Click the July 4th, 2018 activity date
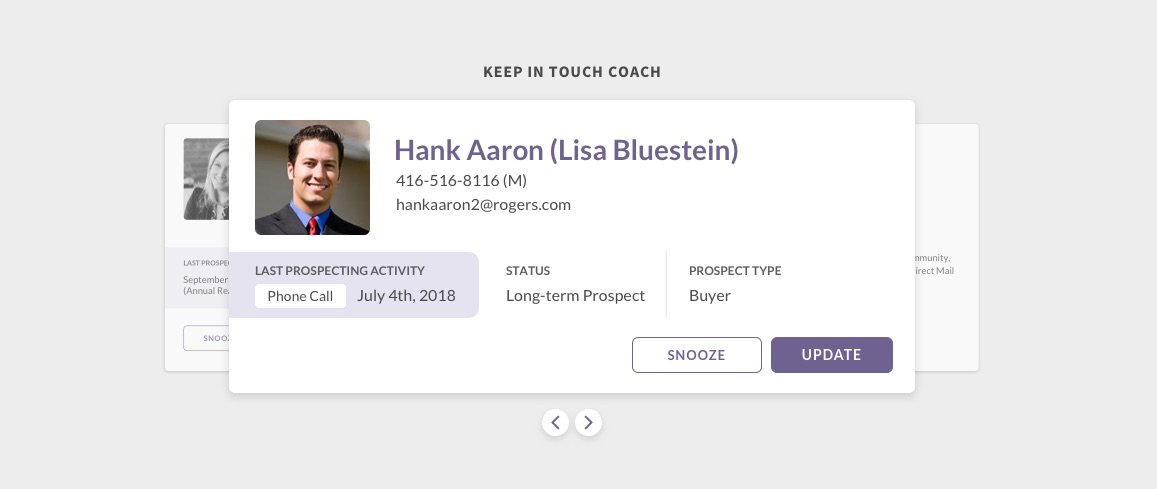1157x489 pixels. tap(406, 296)
